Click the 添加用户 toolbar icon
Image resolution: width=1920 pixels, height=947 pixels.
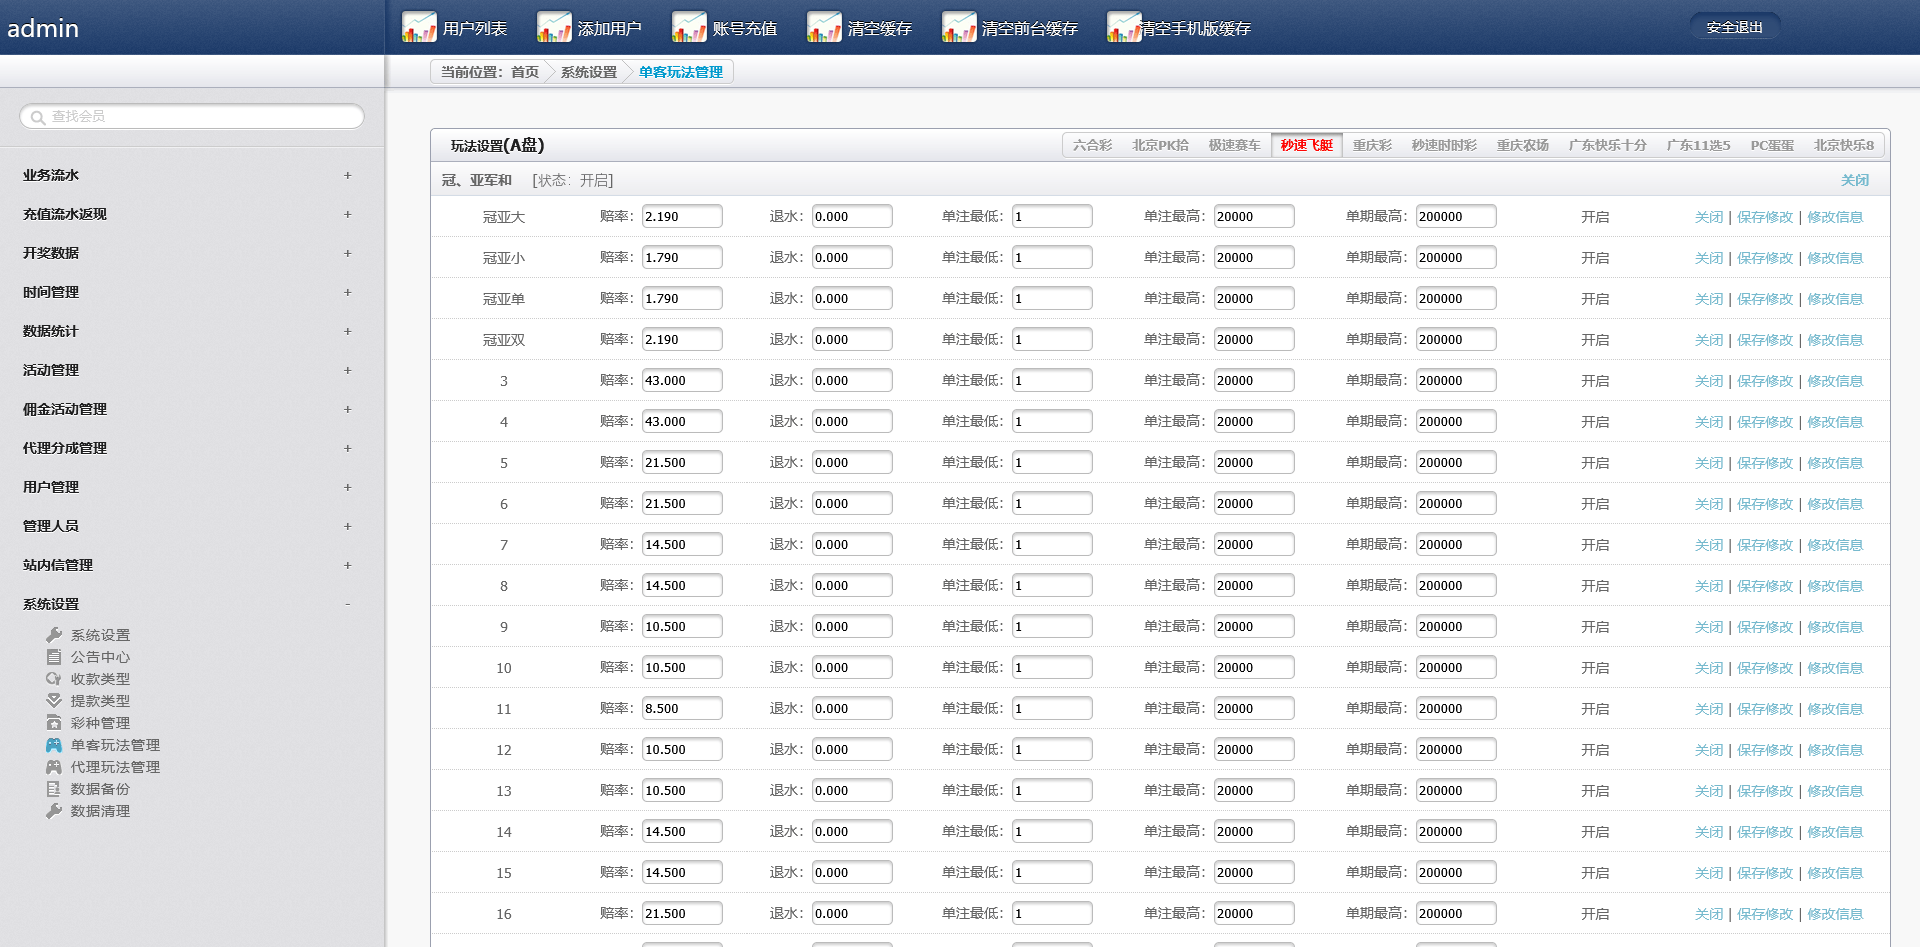click(x=554, y=27)
